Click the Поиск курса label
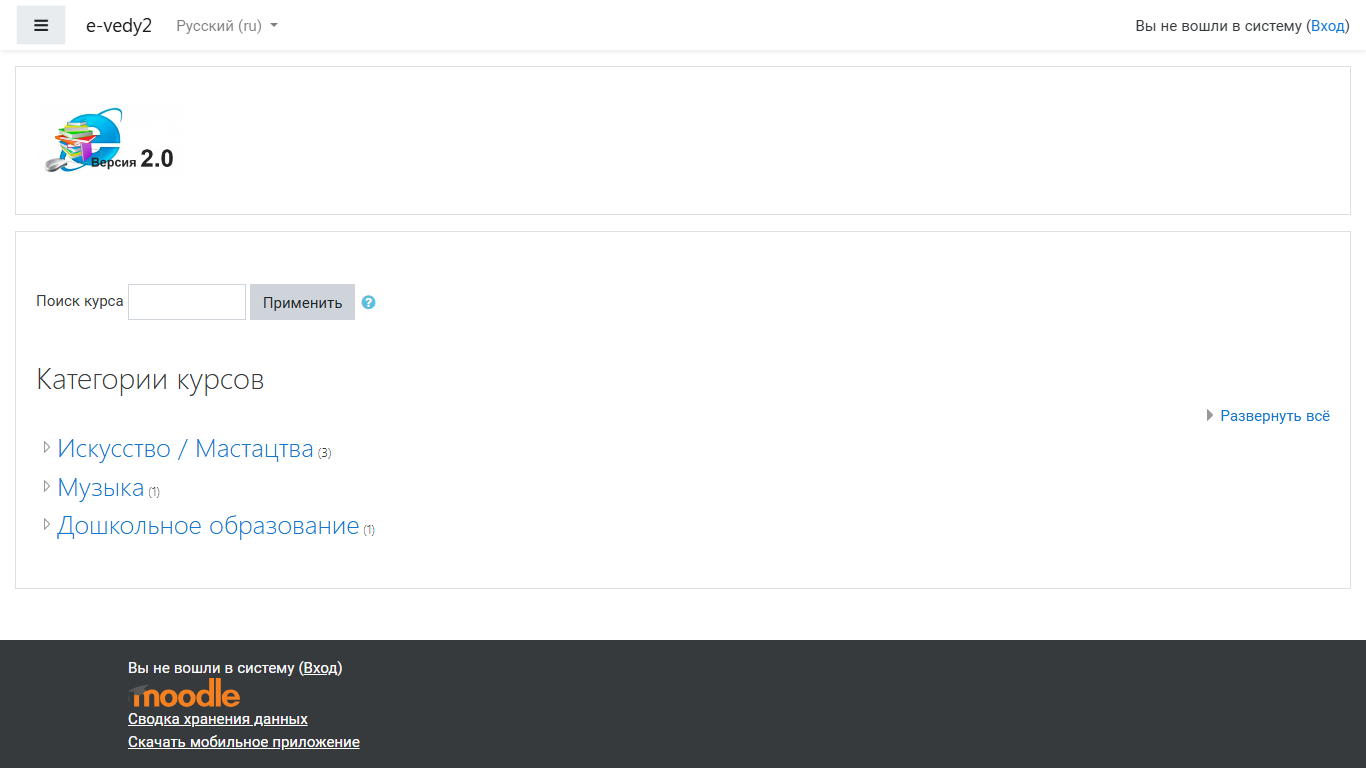 pos(80,301)
